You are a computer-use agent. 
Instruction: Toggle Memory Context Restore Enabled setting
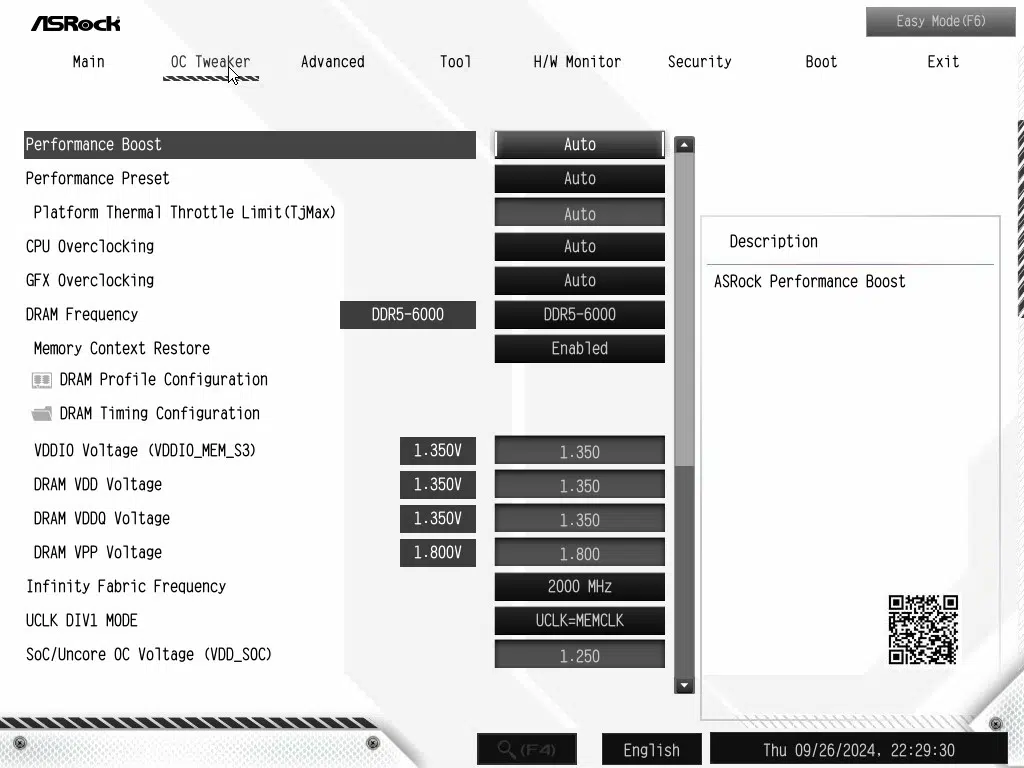pos(579,349)
